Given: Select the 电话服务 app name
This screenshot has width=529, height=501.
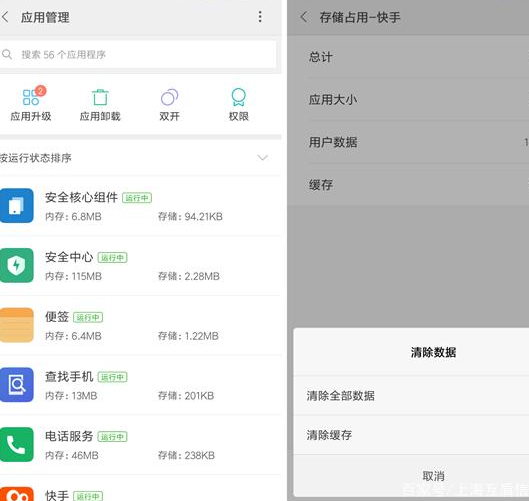Looking at the screenshot, I should (69, 436).
